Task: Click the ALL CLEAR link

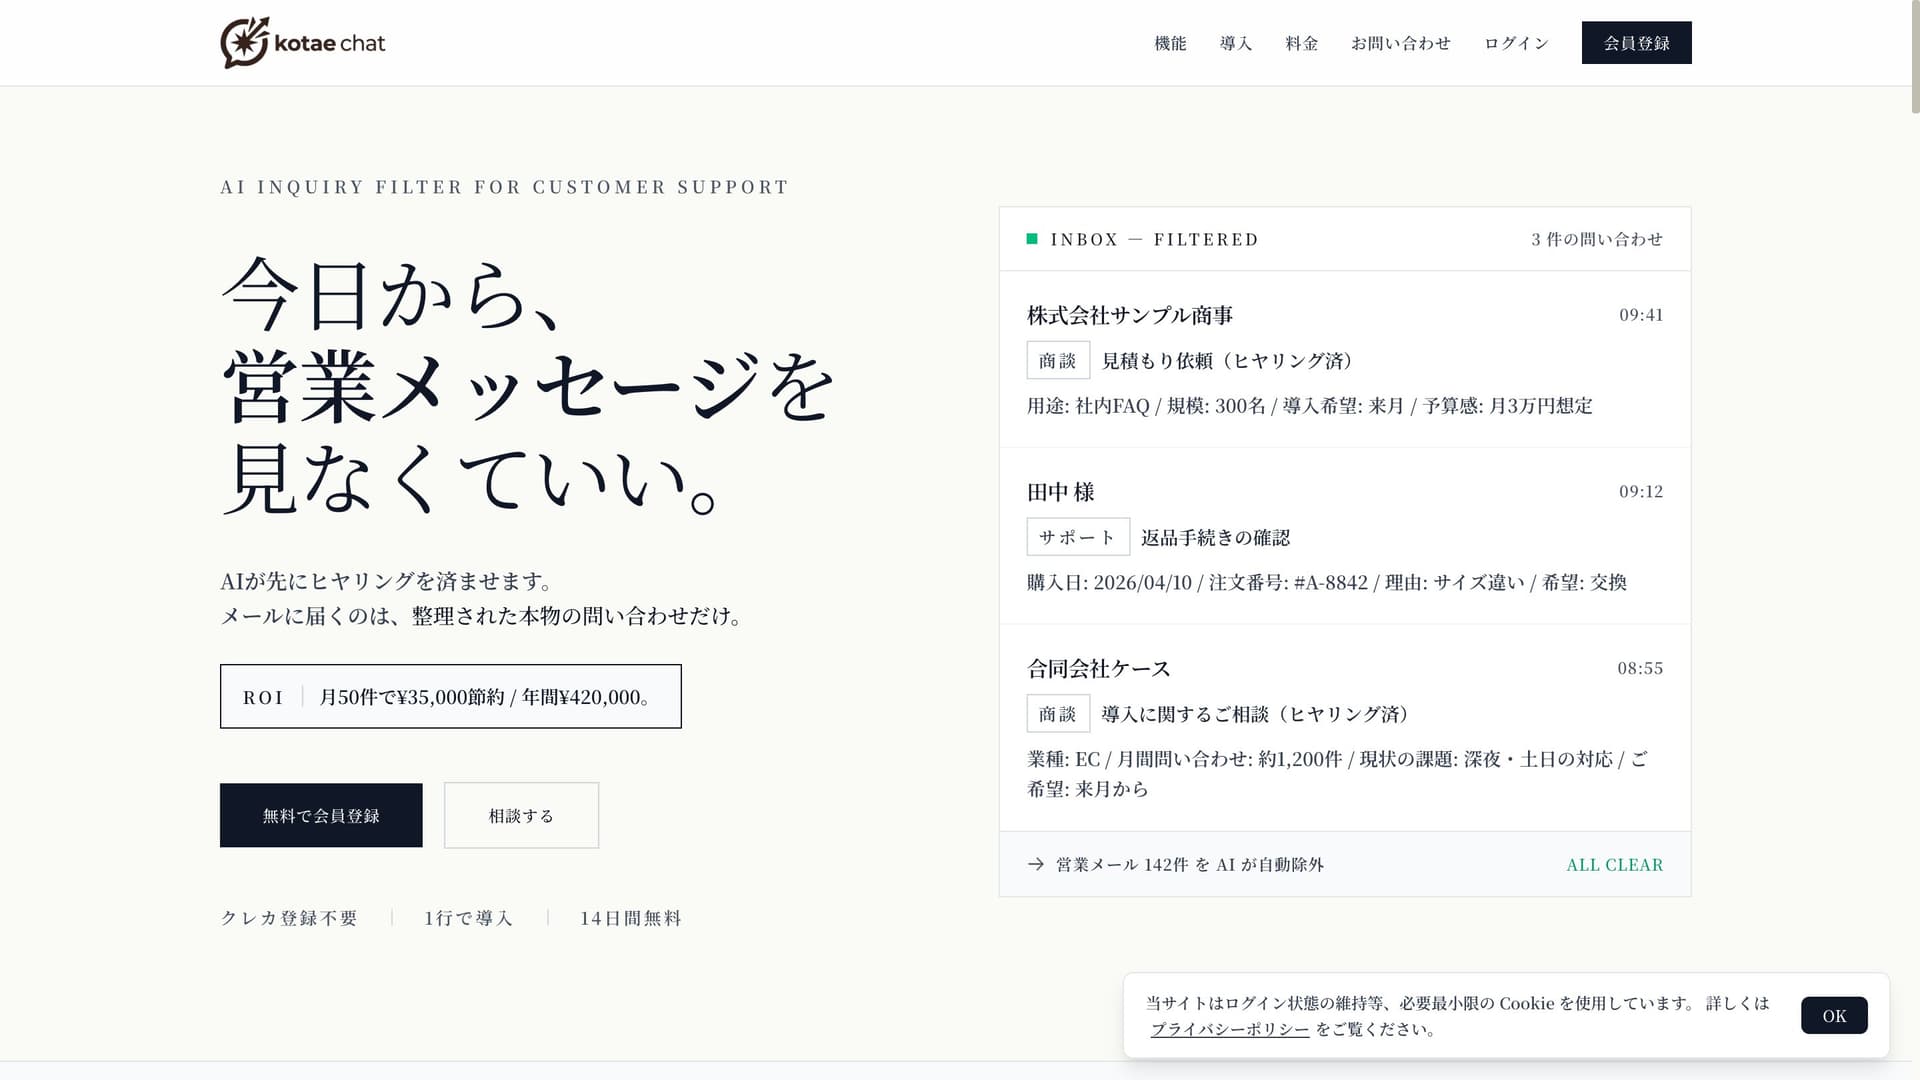Action: (1615, 864)
